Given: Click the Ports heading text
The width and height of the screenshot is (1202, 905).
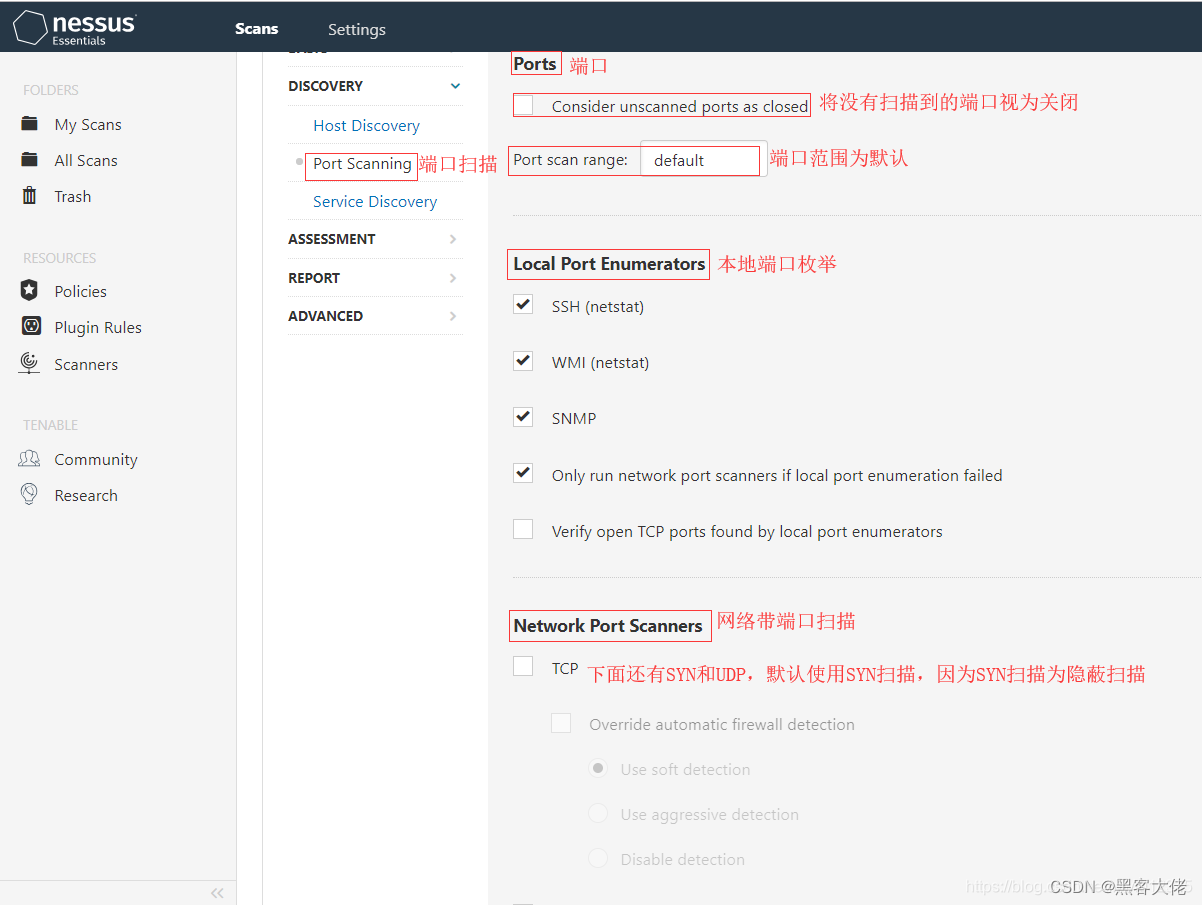Looking at the screenshot, I should tap(535, 63).
